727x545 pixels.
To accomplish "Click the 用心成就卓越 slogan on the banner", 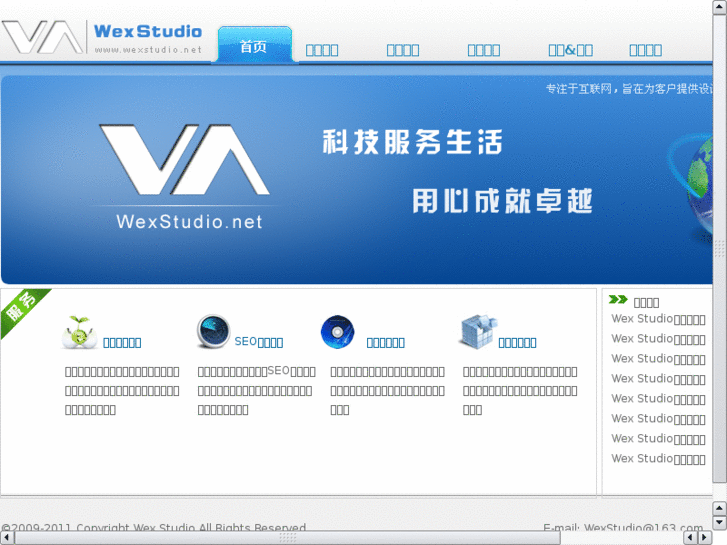I will [x=502, y=201].
